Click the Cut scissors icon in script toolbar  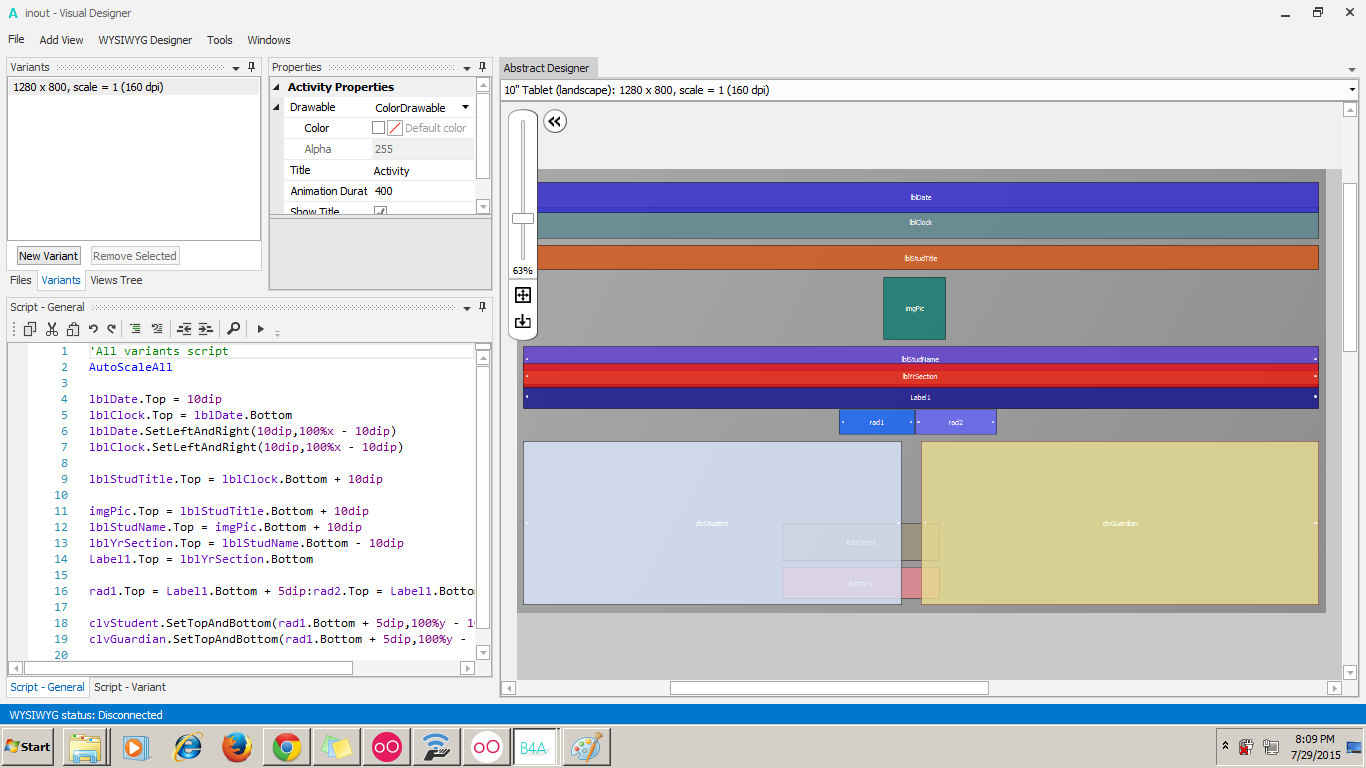tap(52, 329)
